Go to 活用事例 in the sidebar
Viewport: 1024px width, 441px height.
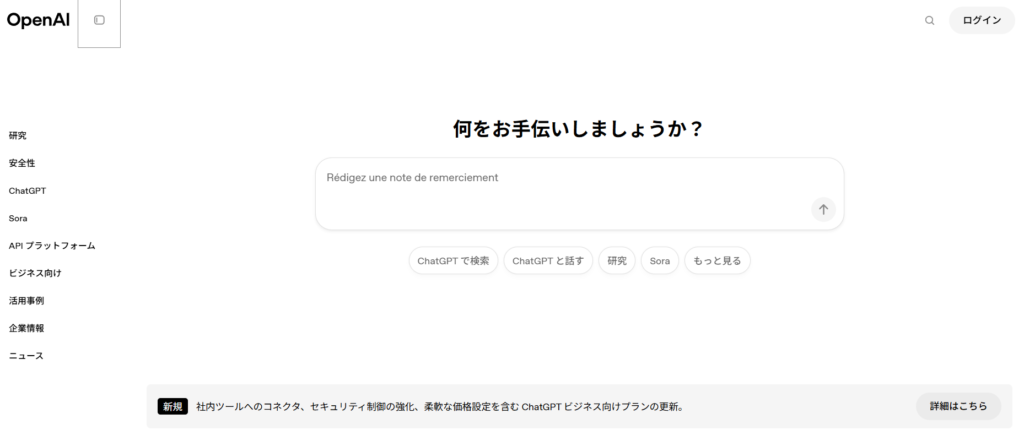pyautogui.click(x=26, y=301)
